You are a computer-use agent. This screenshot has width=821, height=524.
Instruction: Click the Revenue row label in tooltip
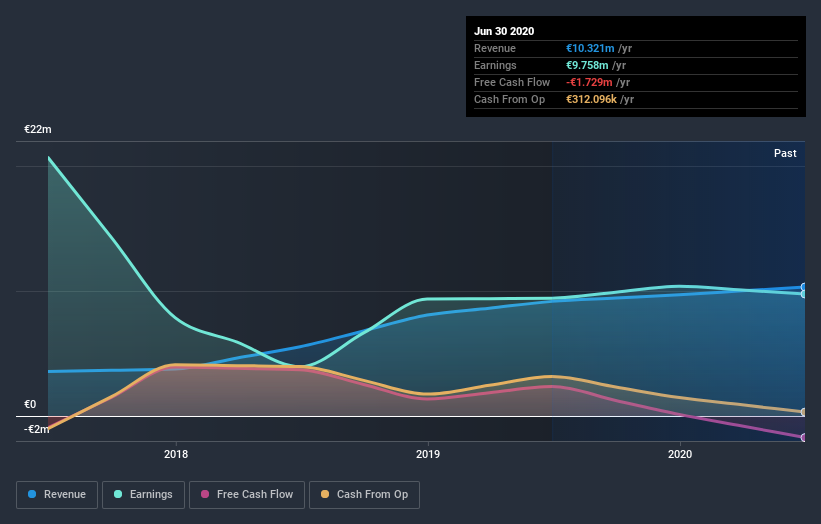click(x=495, y=48)
